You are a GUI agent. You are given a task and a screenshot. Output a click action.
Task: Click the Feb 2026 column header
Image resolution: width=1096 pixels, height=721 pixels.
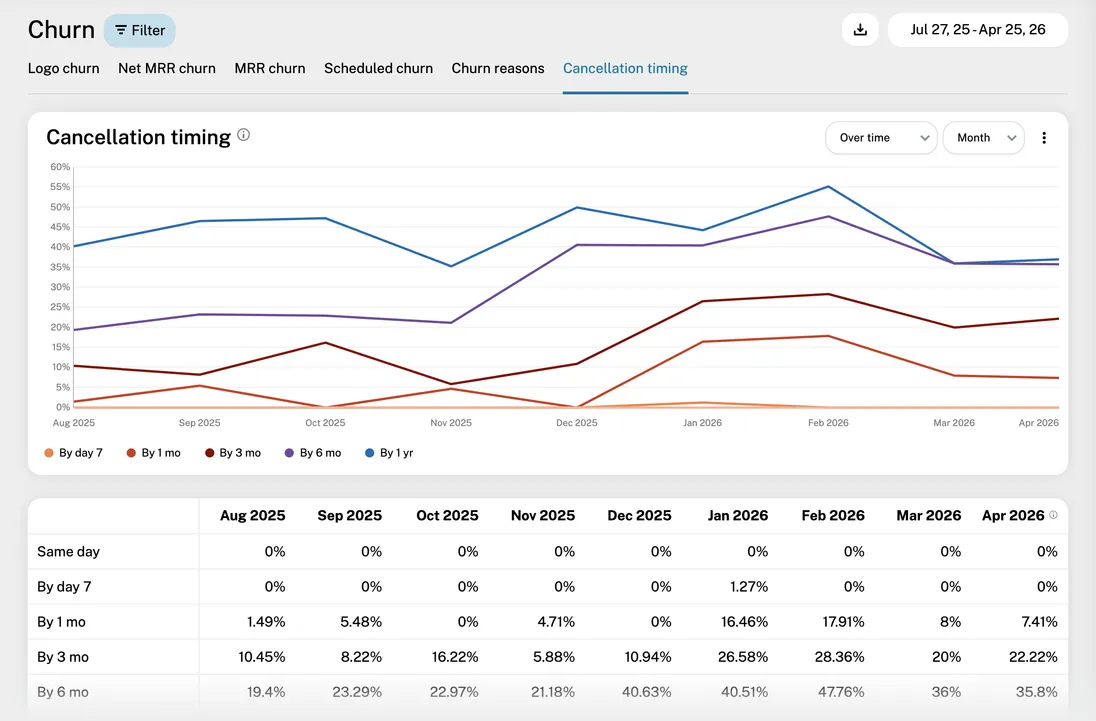tap(832, 516)
